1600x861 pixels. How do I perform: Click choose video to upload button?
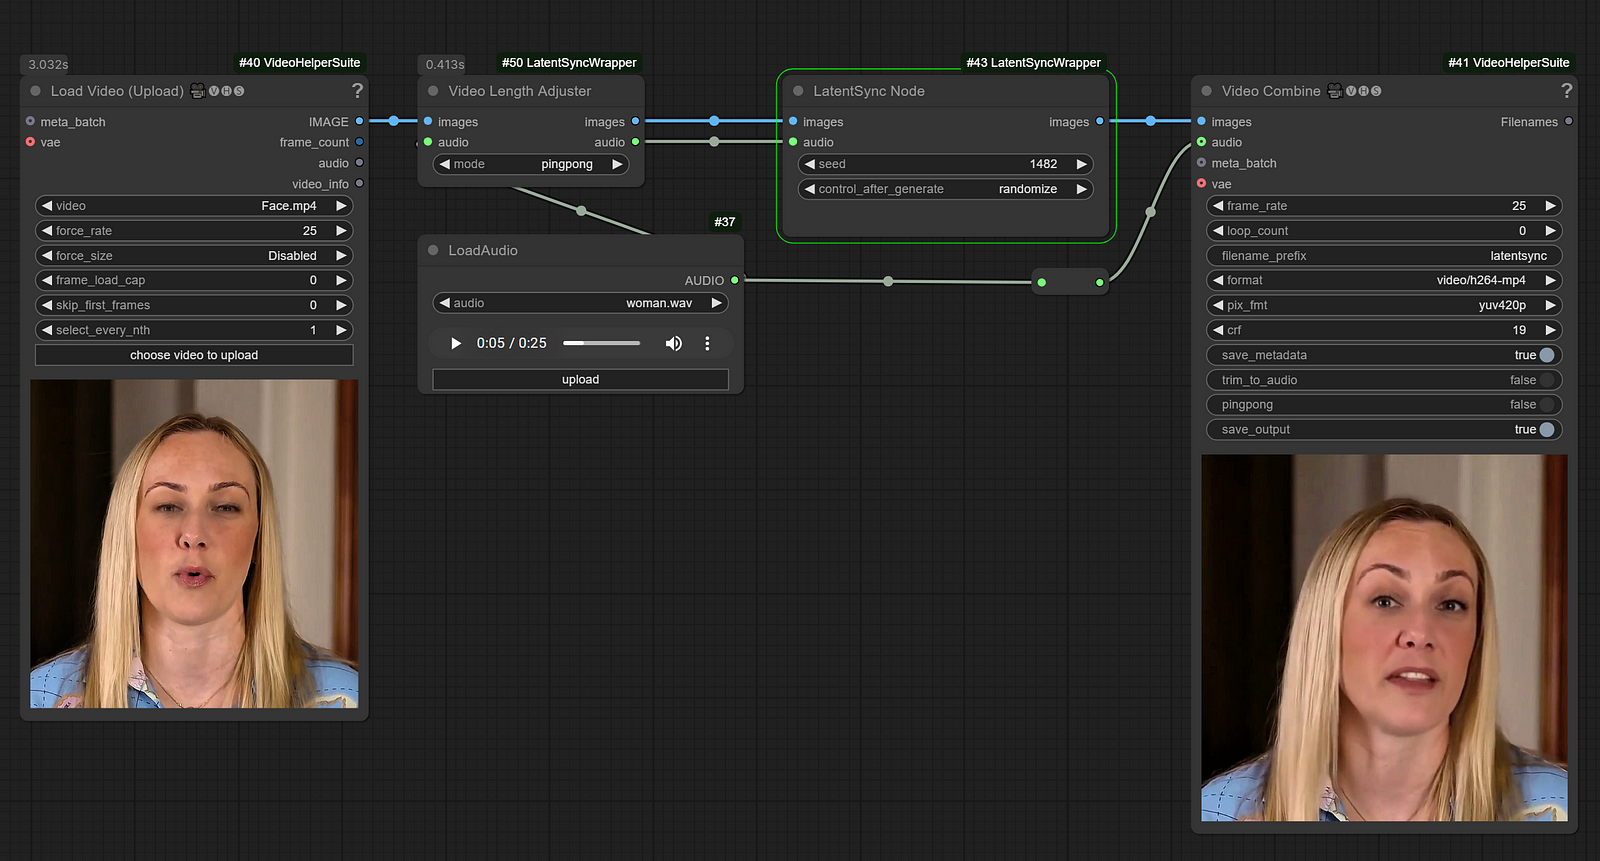click(x=194, y=355)
